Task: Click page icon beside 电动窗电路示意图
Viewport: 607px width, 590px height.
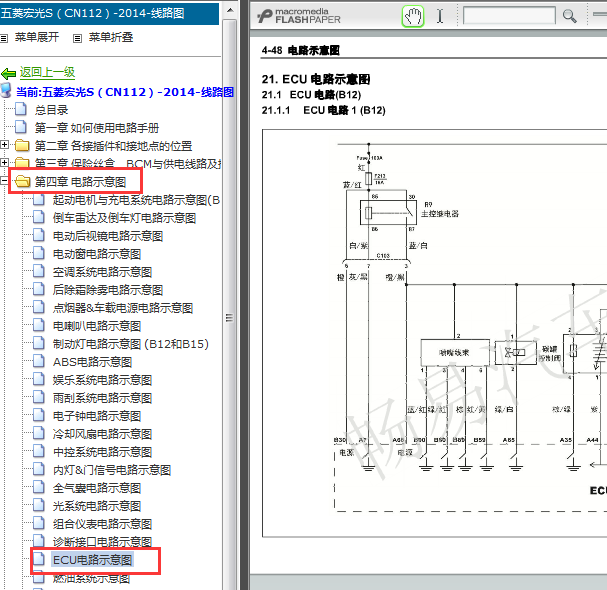Action: point(39,253)
